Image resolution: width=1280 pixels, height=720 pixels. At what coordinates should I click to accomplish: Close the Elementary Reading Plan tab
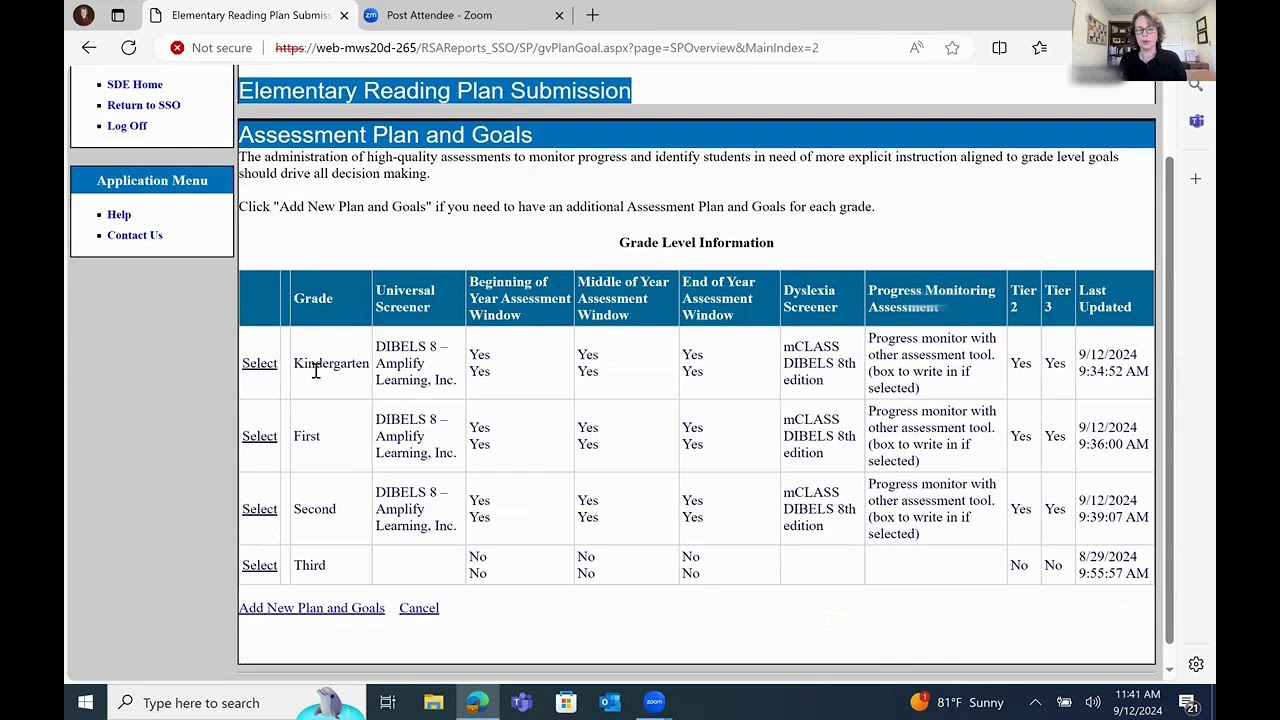point(344,15)
